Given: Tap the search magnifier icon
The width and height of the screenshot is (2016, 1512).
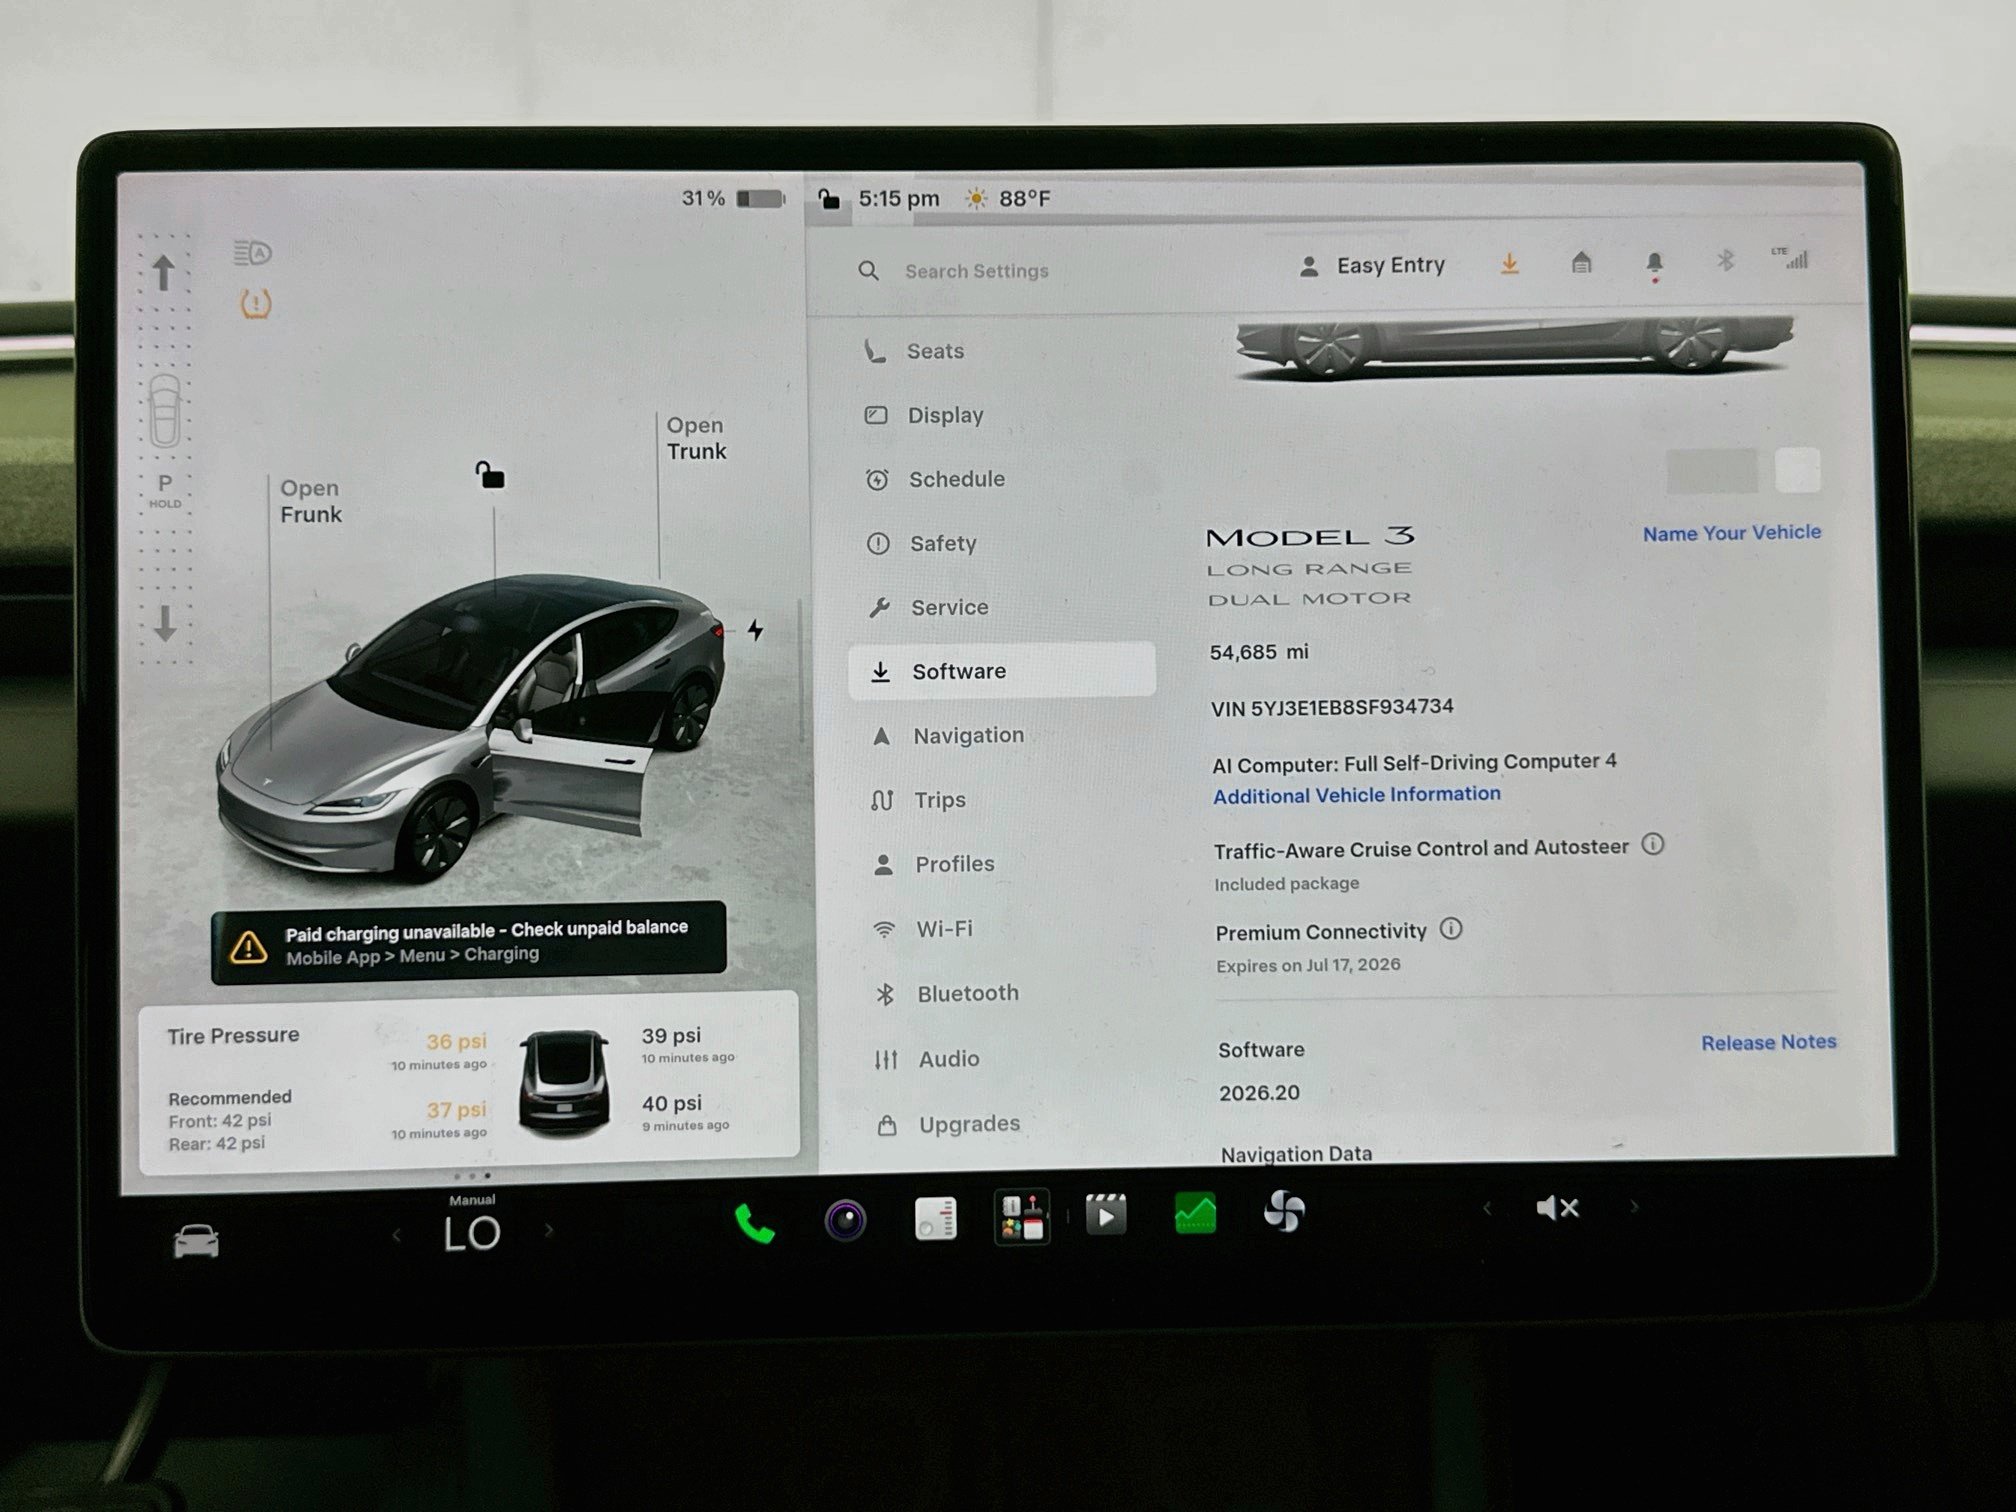Looking at the screenshot, I should click(868, 271).
